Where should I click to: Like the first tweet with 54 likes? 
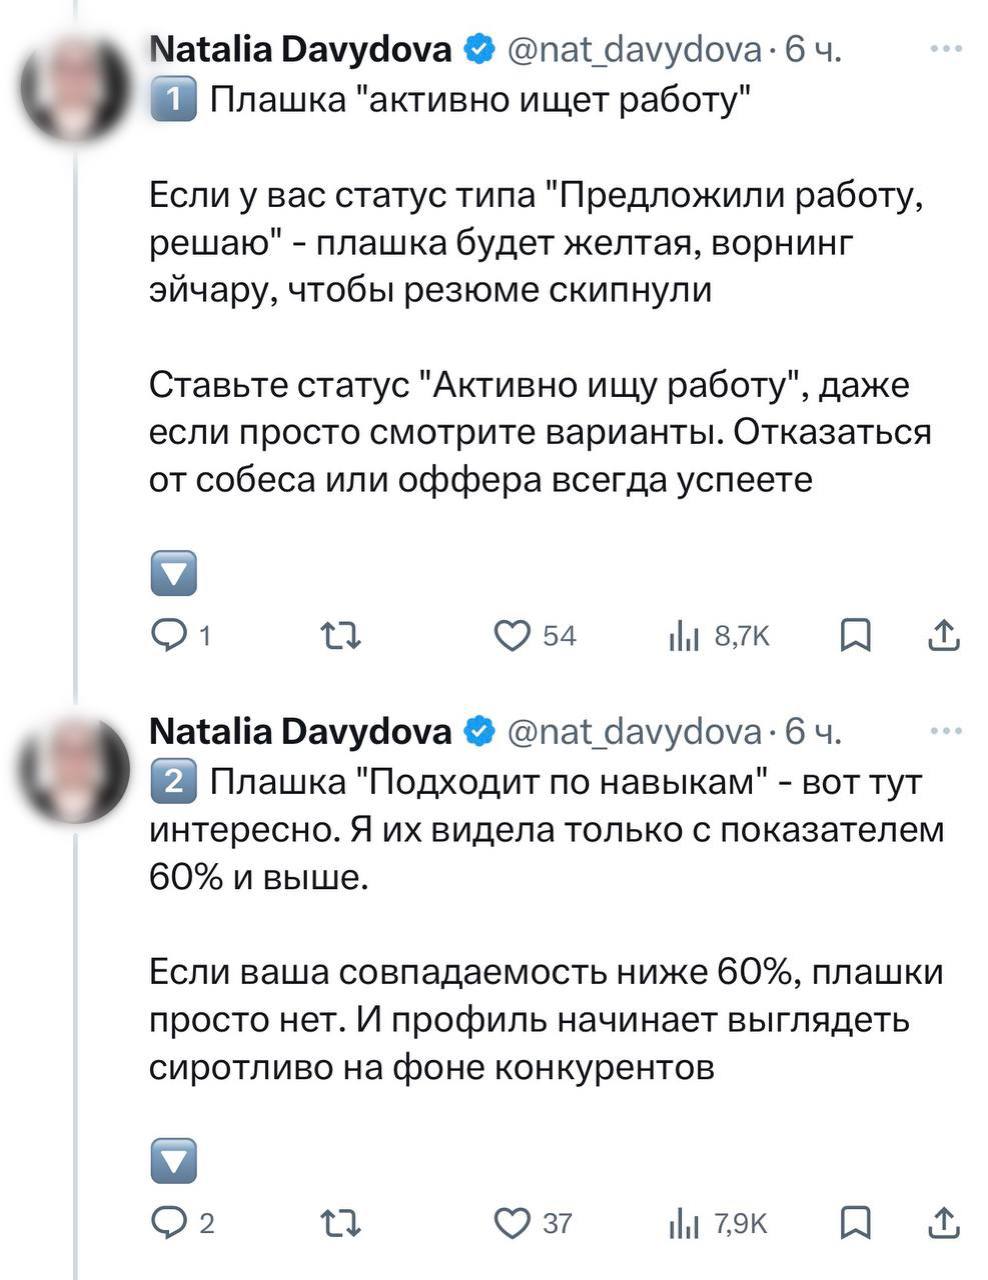513,634
